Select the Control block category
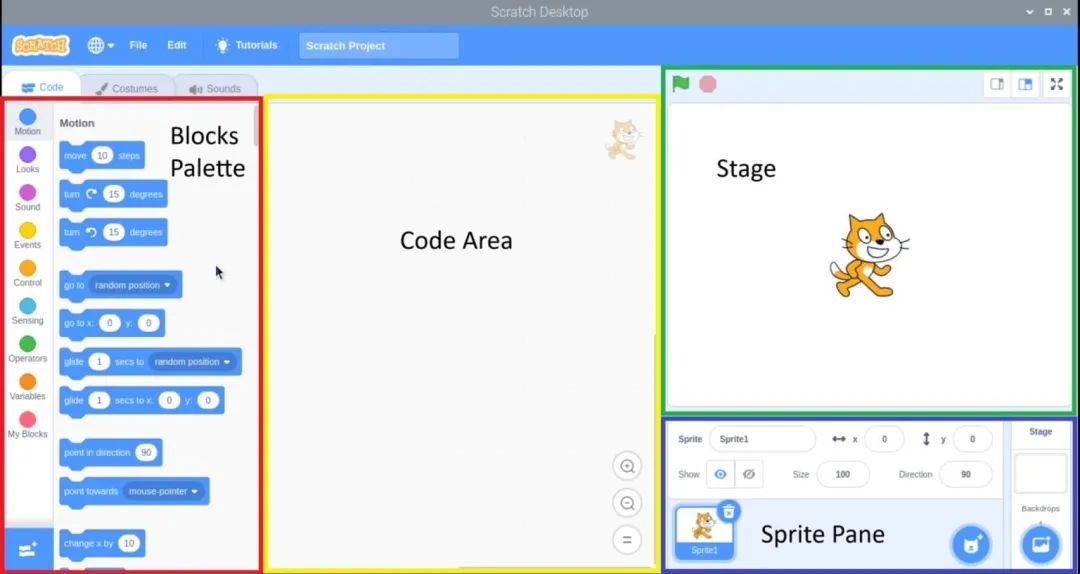This screenshot has width=1080, height=574. coord(28,274)
